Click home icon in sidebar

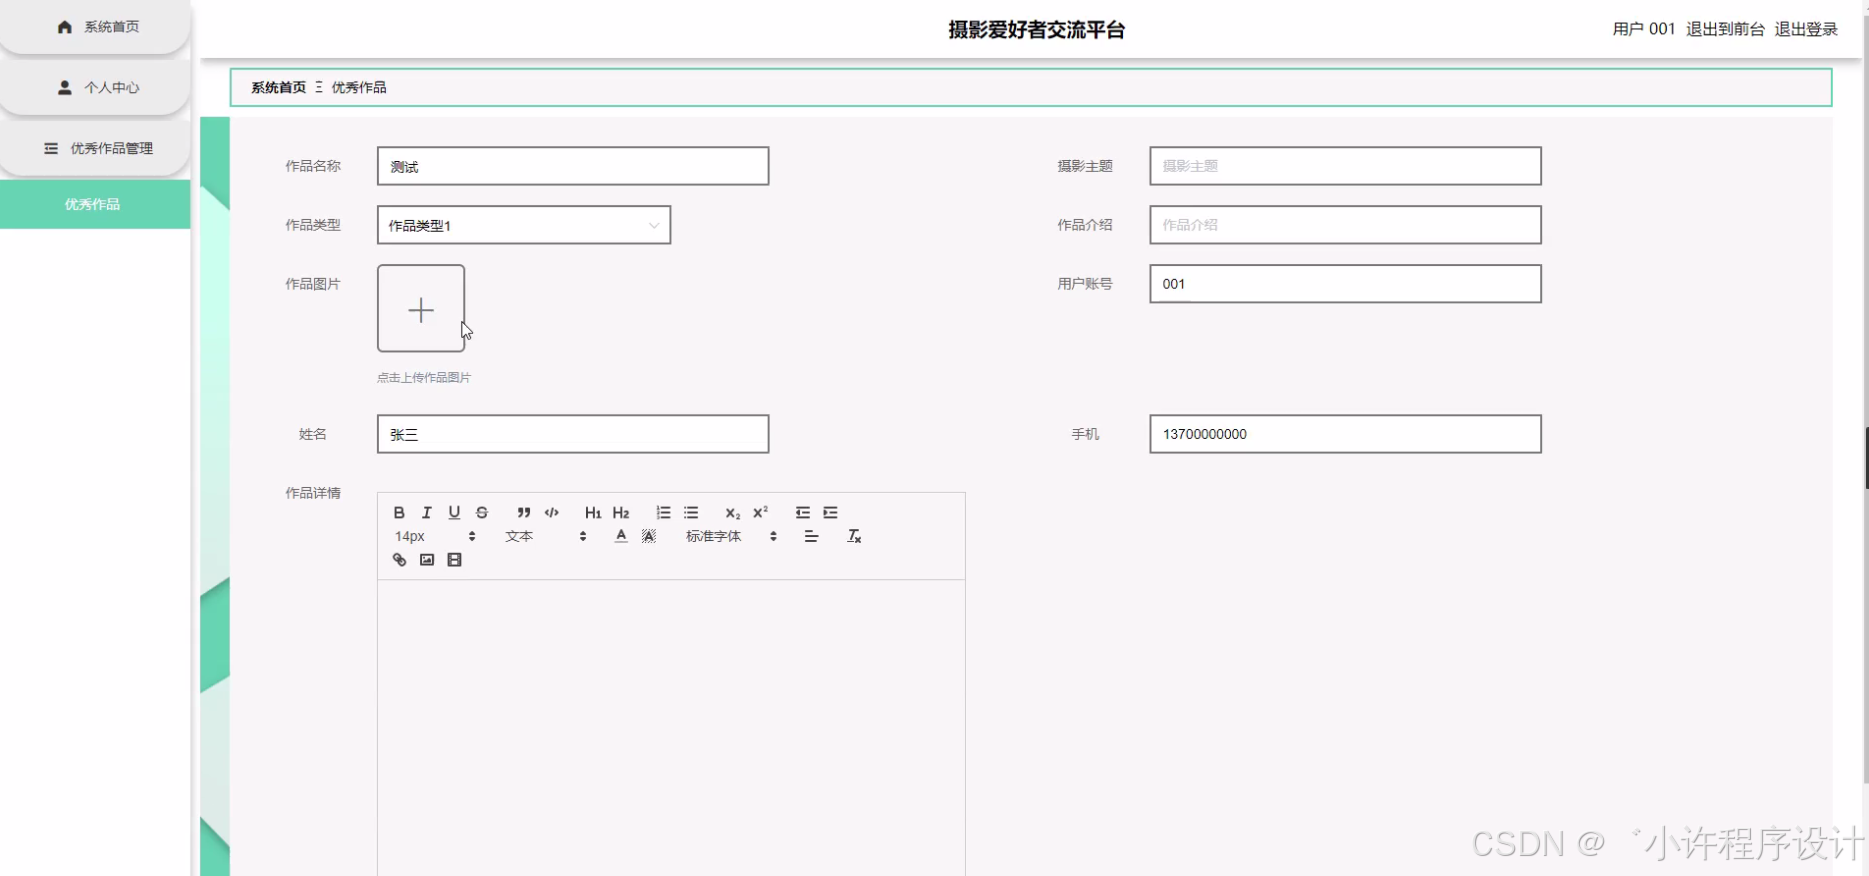coord(65,27)
